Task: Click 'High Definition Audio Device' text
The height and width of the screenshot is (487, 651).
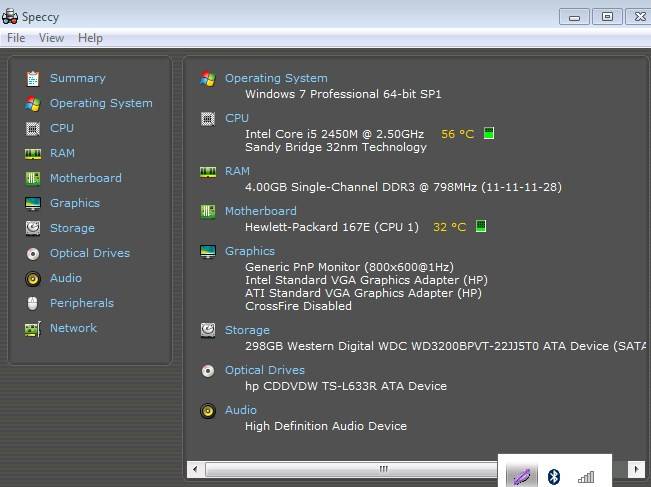Action: tap(326, 426)
